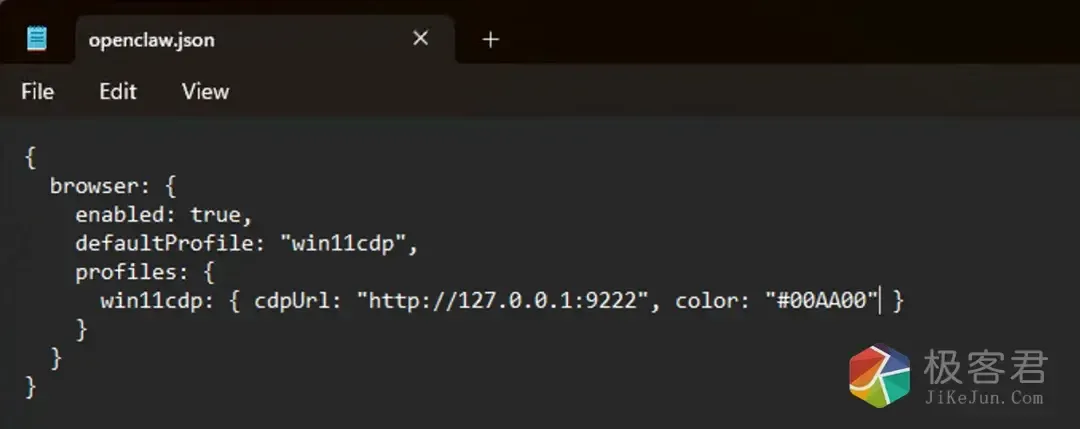This screenshot has width=1080, height=429.
Task: Click the "#00AA00" color value
Action: 821,300
